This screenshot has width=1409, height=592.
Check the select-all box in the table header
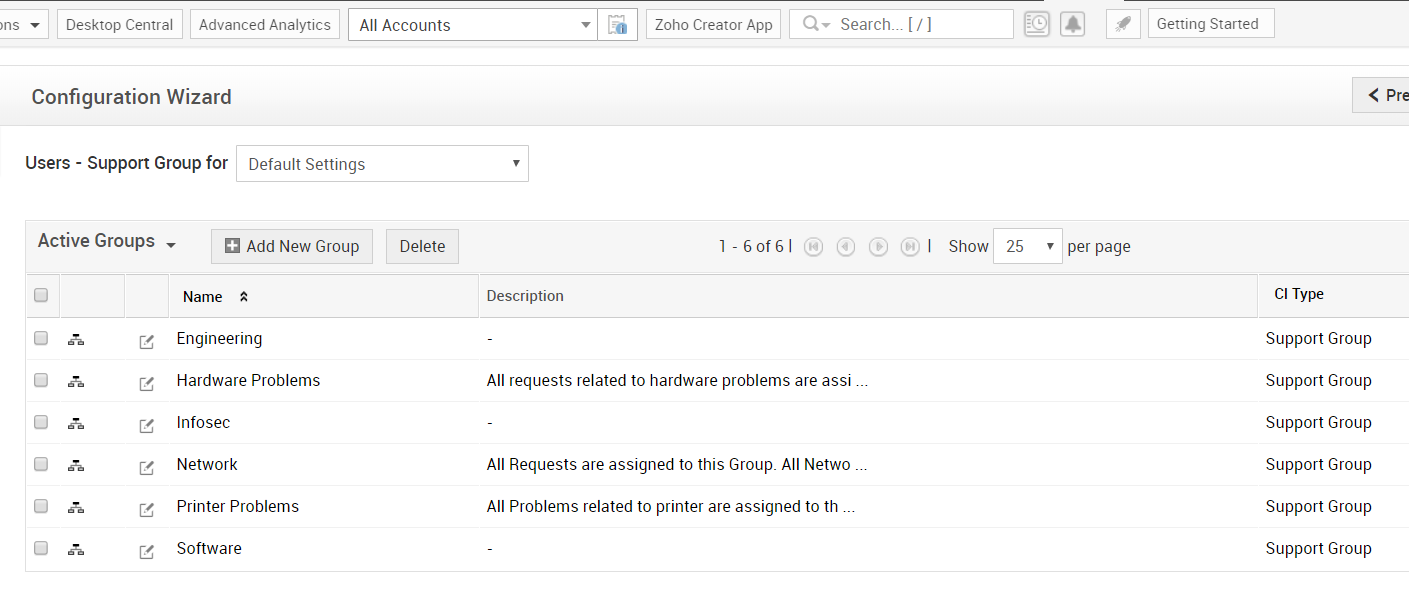tap(41, 295)
